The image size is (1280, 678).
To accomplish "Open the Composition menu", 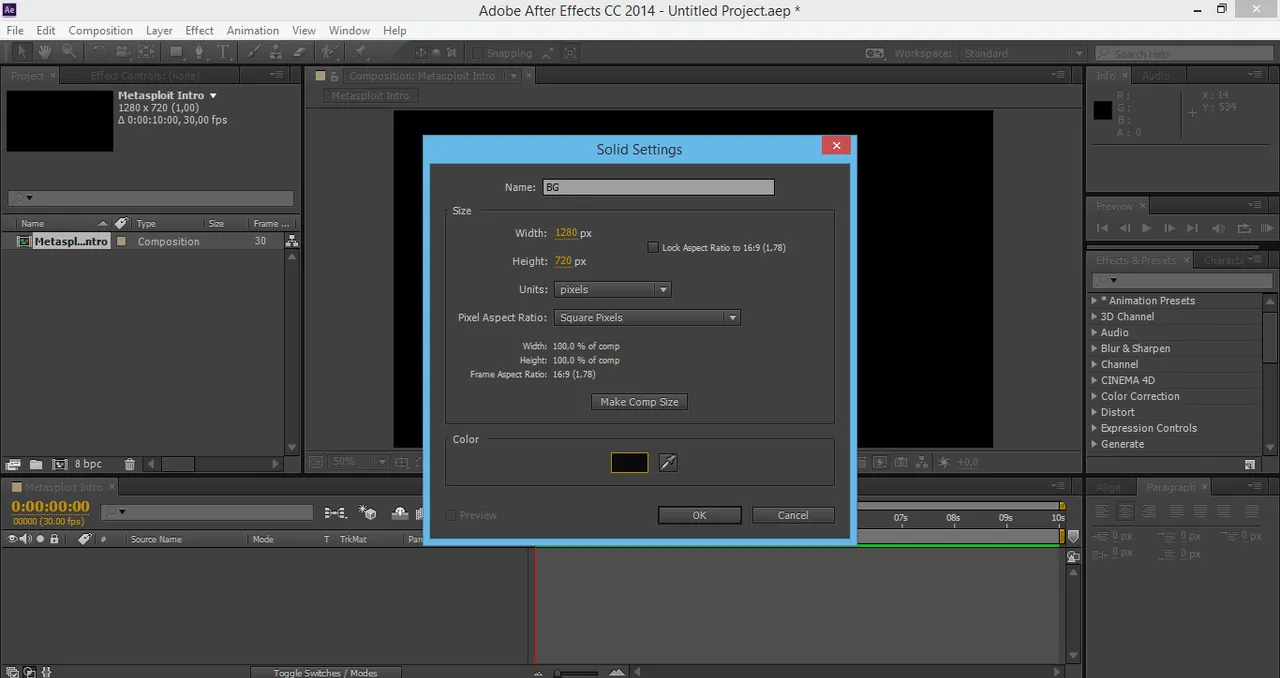I will [100, 30].
